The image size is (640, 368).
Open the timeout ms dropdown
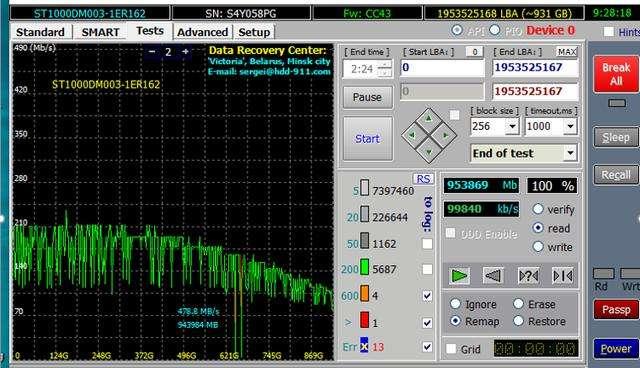[x=570, y=126]
